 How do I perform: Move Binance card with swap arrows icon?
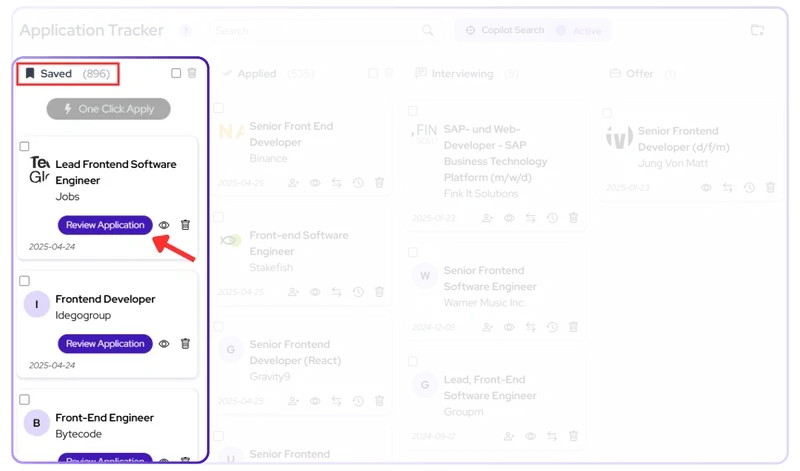click(x=337, y=183)
